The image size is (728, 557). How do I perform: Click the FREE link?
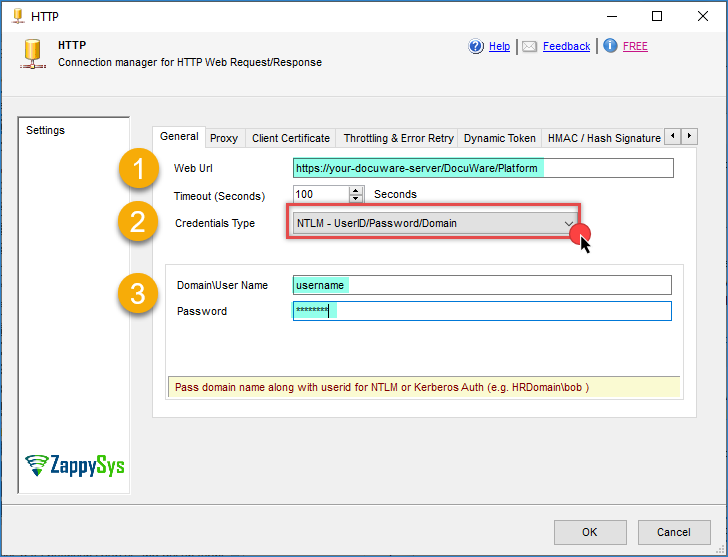[635, 46]
